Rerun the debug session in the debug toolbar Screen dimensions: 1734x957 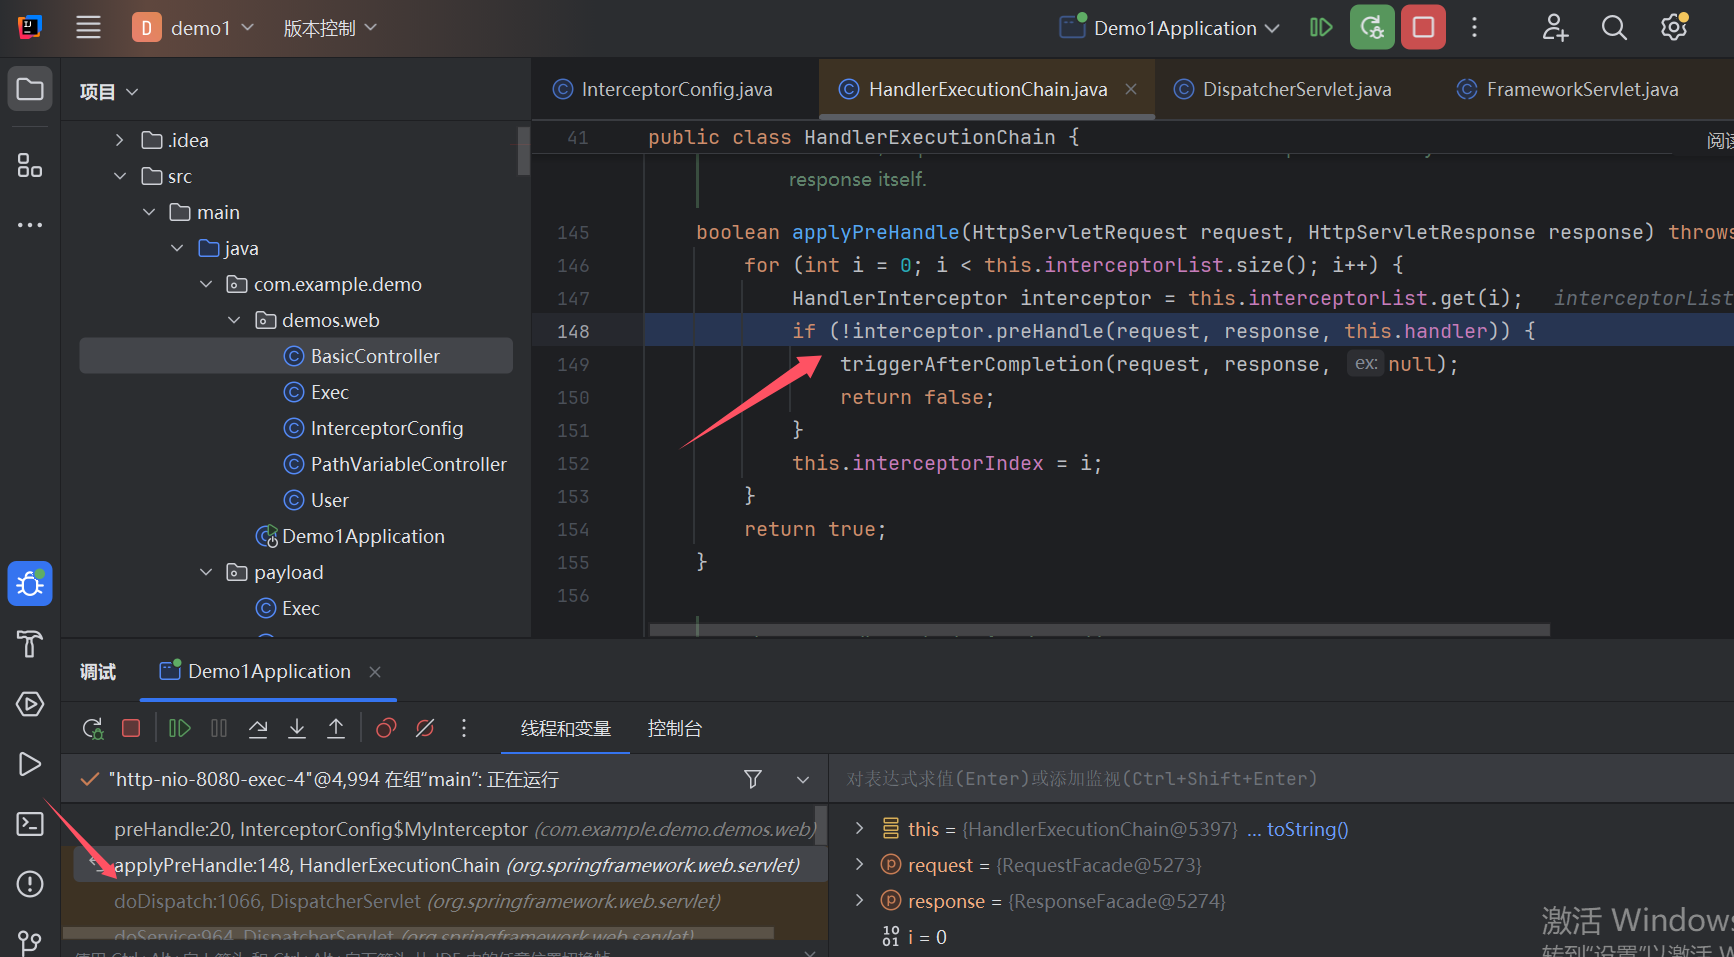[93, 728]
